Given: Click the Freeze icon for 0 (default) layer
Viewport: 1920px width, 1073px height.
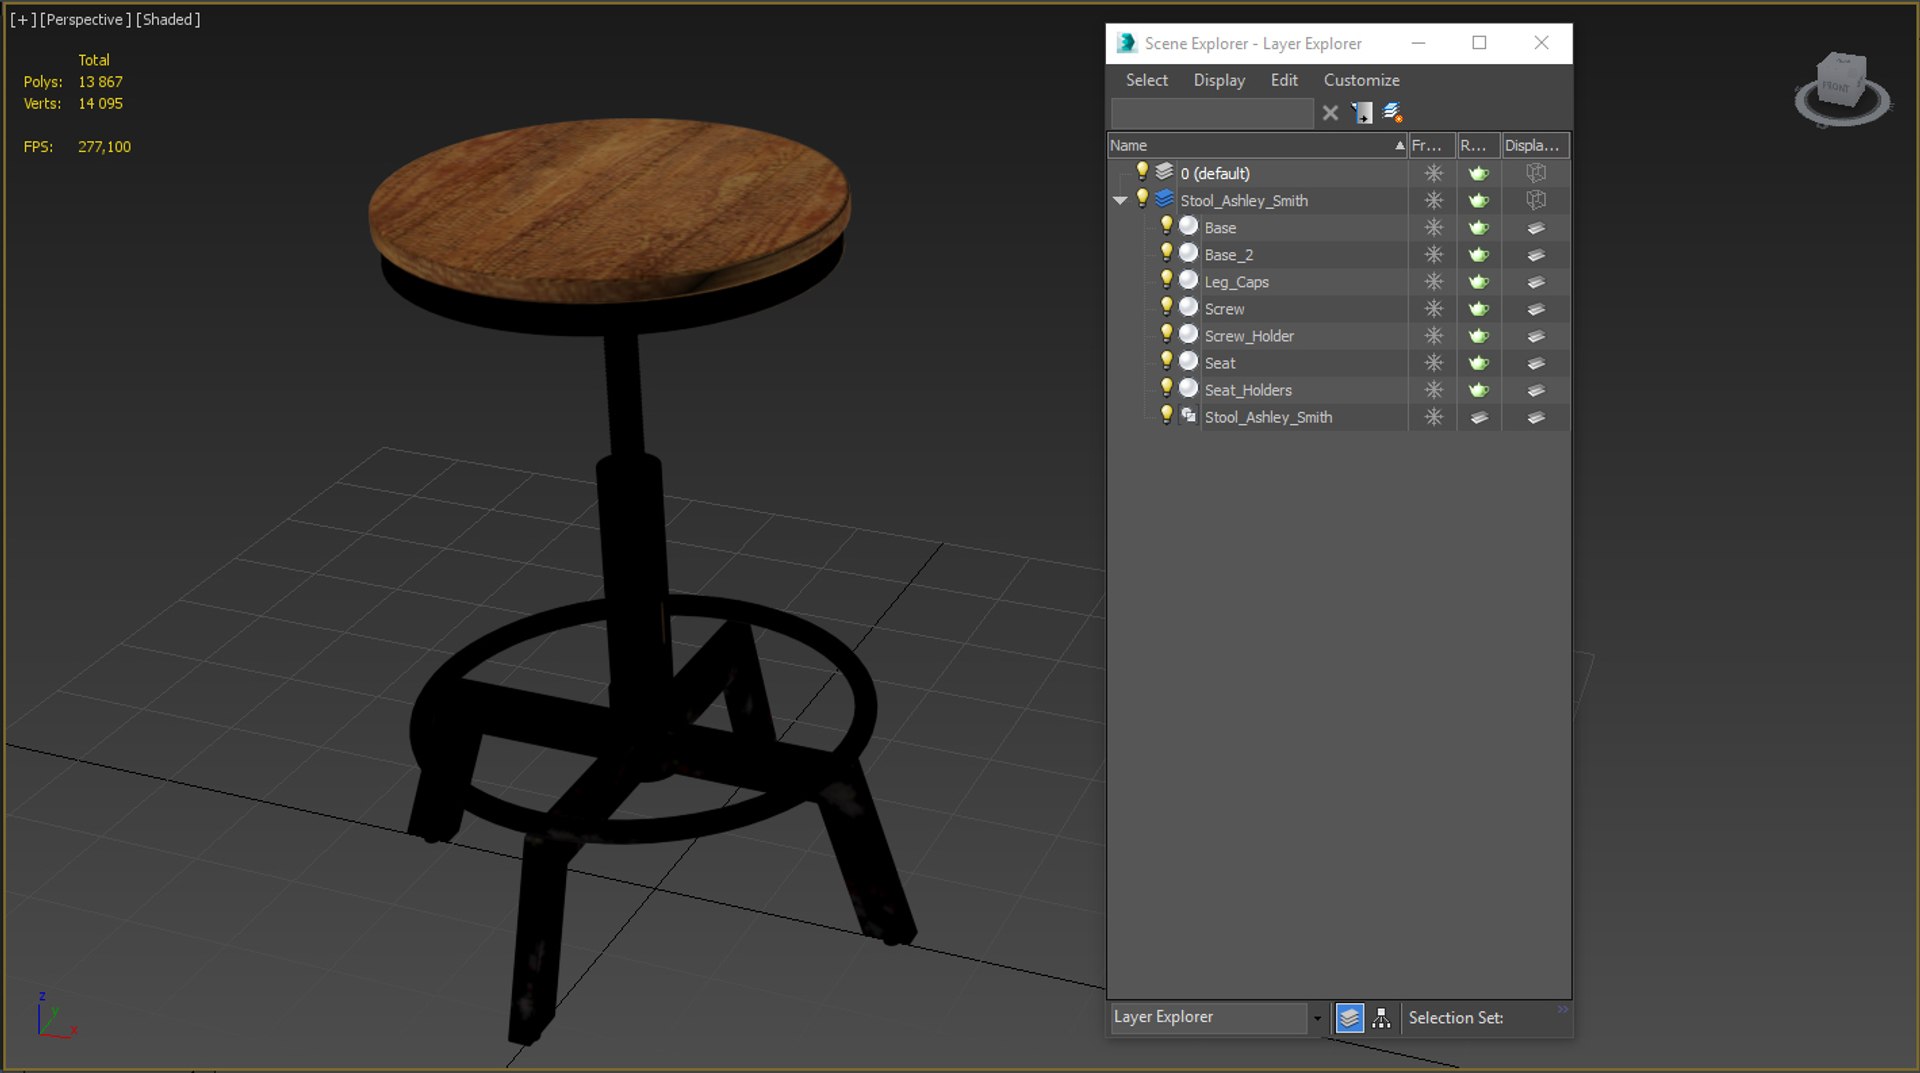Looking at the screenshot, I should [1433, 173].
